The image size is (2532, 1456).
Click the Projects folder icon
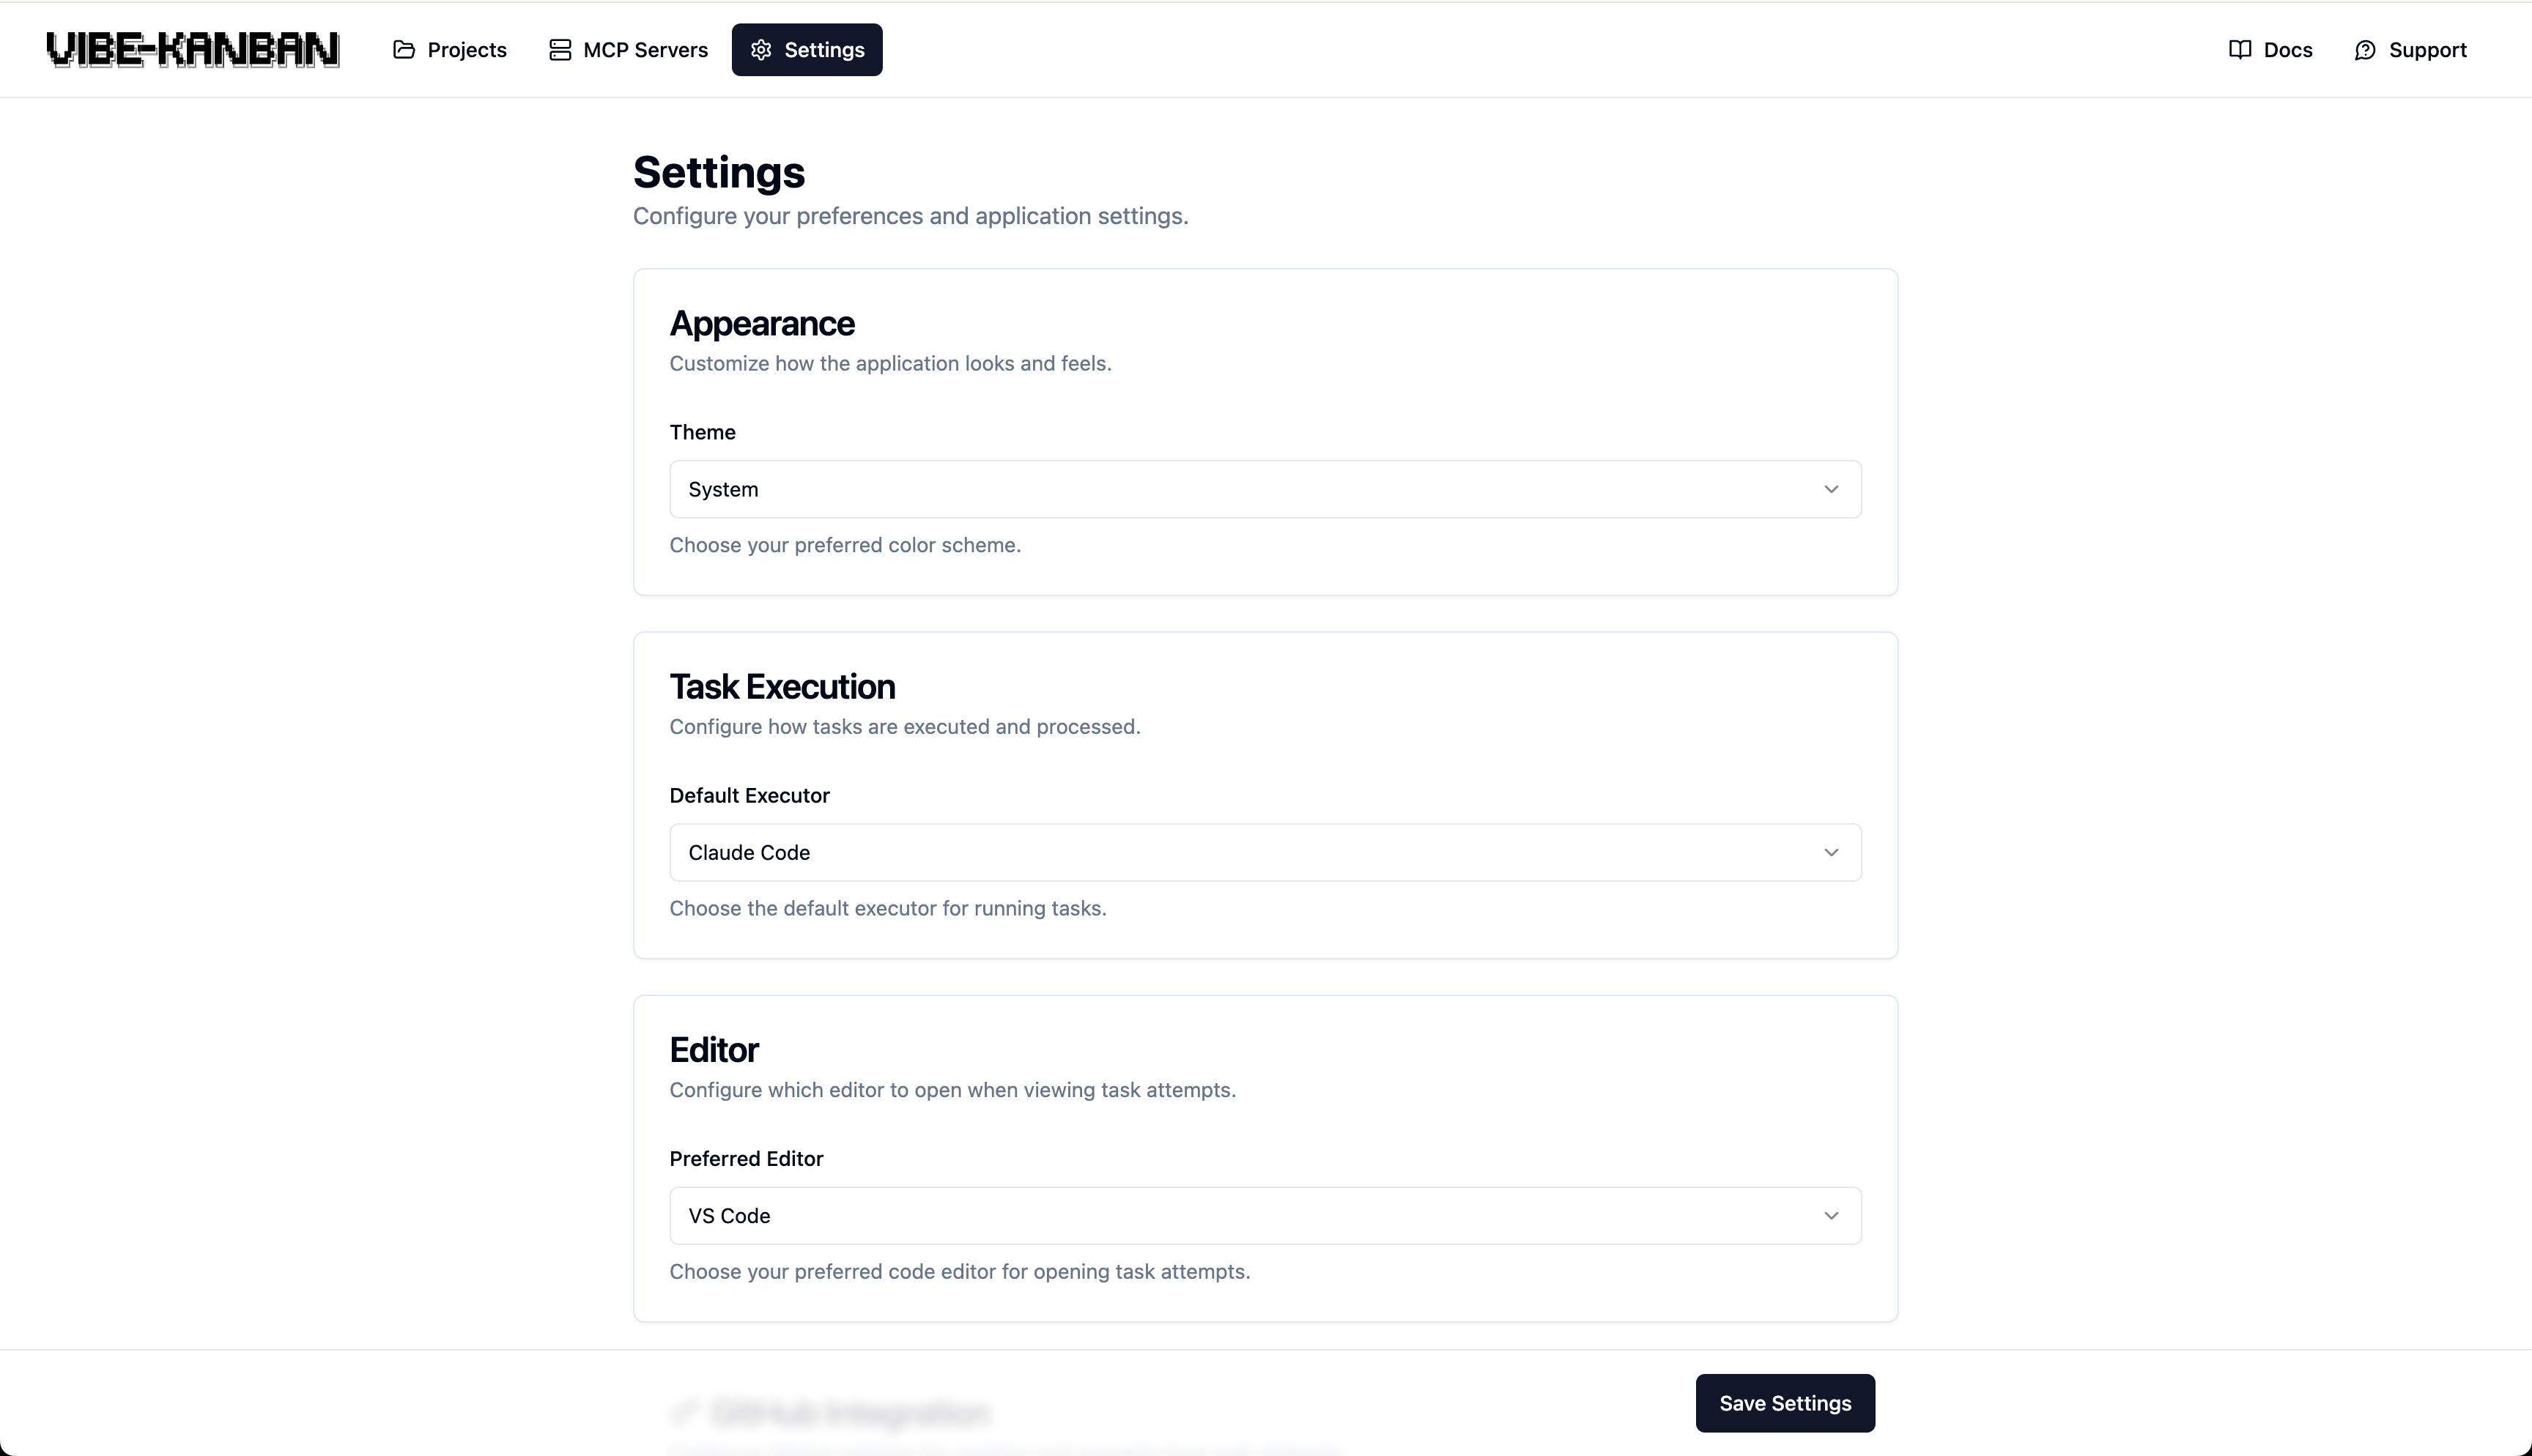pos(404,50)
